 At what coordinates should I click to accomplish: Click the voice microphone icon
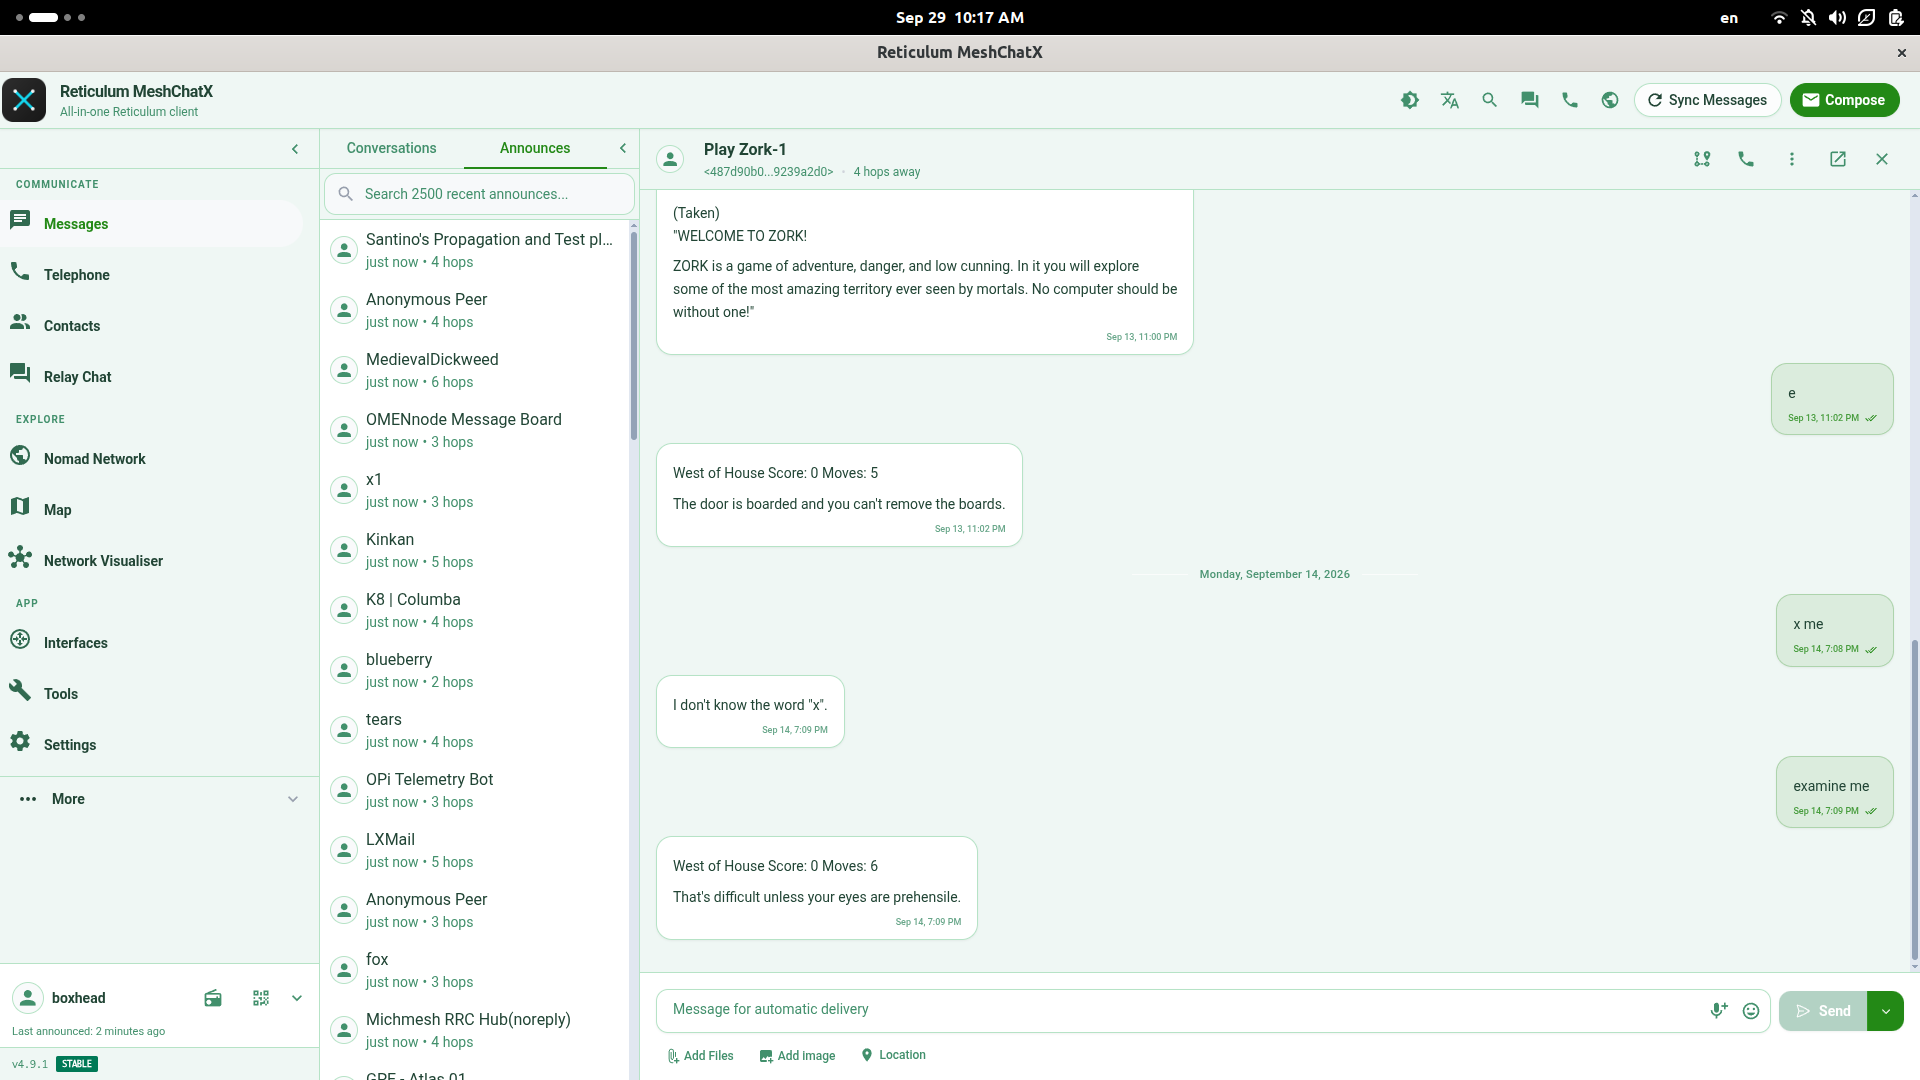click(x=1719, y=1011)
